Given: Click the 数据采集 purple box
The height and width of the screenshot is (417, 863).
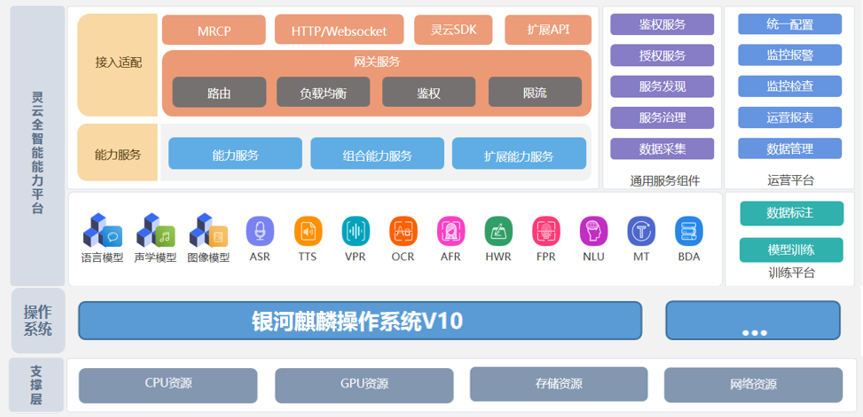Looking at the screenshot, I should tap(662, 149).
